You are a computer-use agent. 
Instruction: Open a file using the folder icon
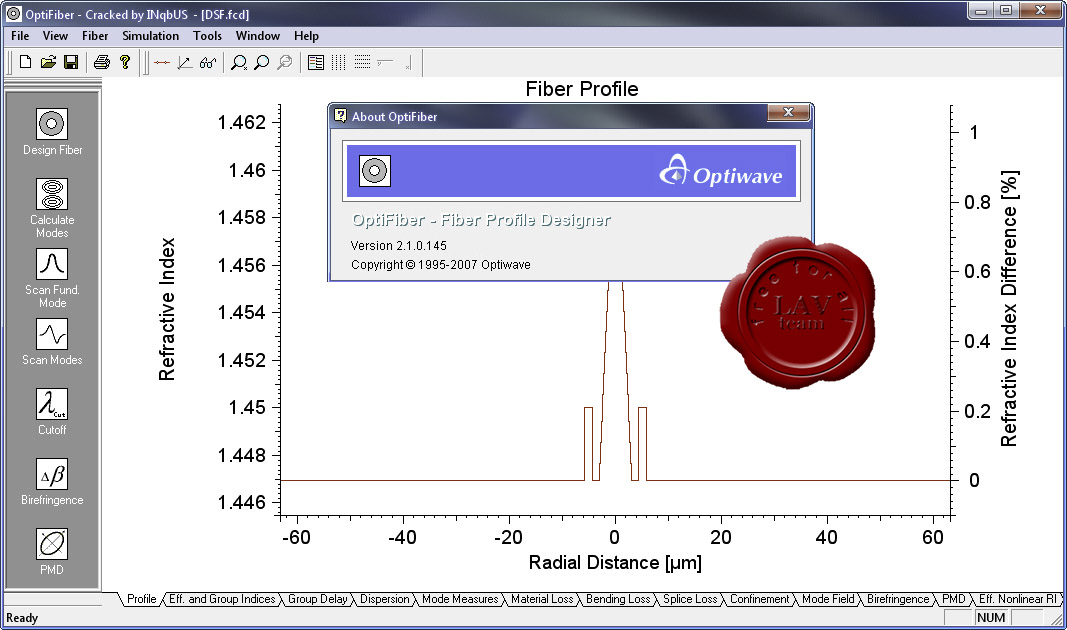coord(48,63)
